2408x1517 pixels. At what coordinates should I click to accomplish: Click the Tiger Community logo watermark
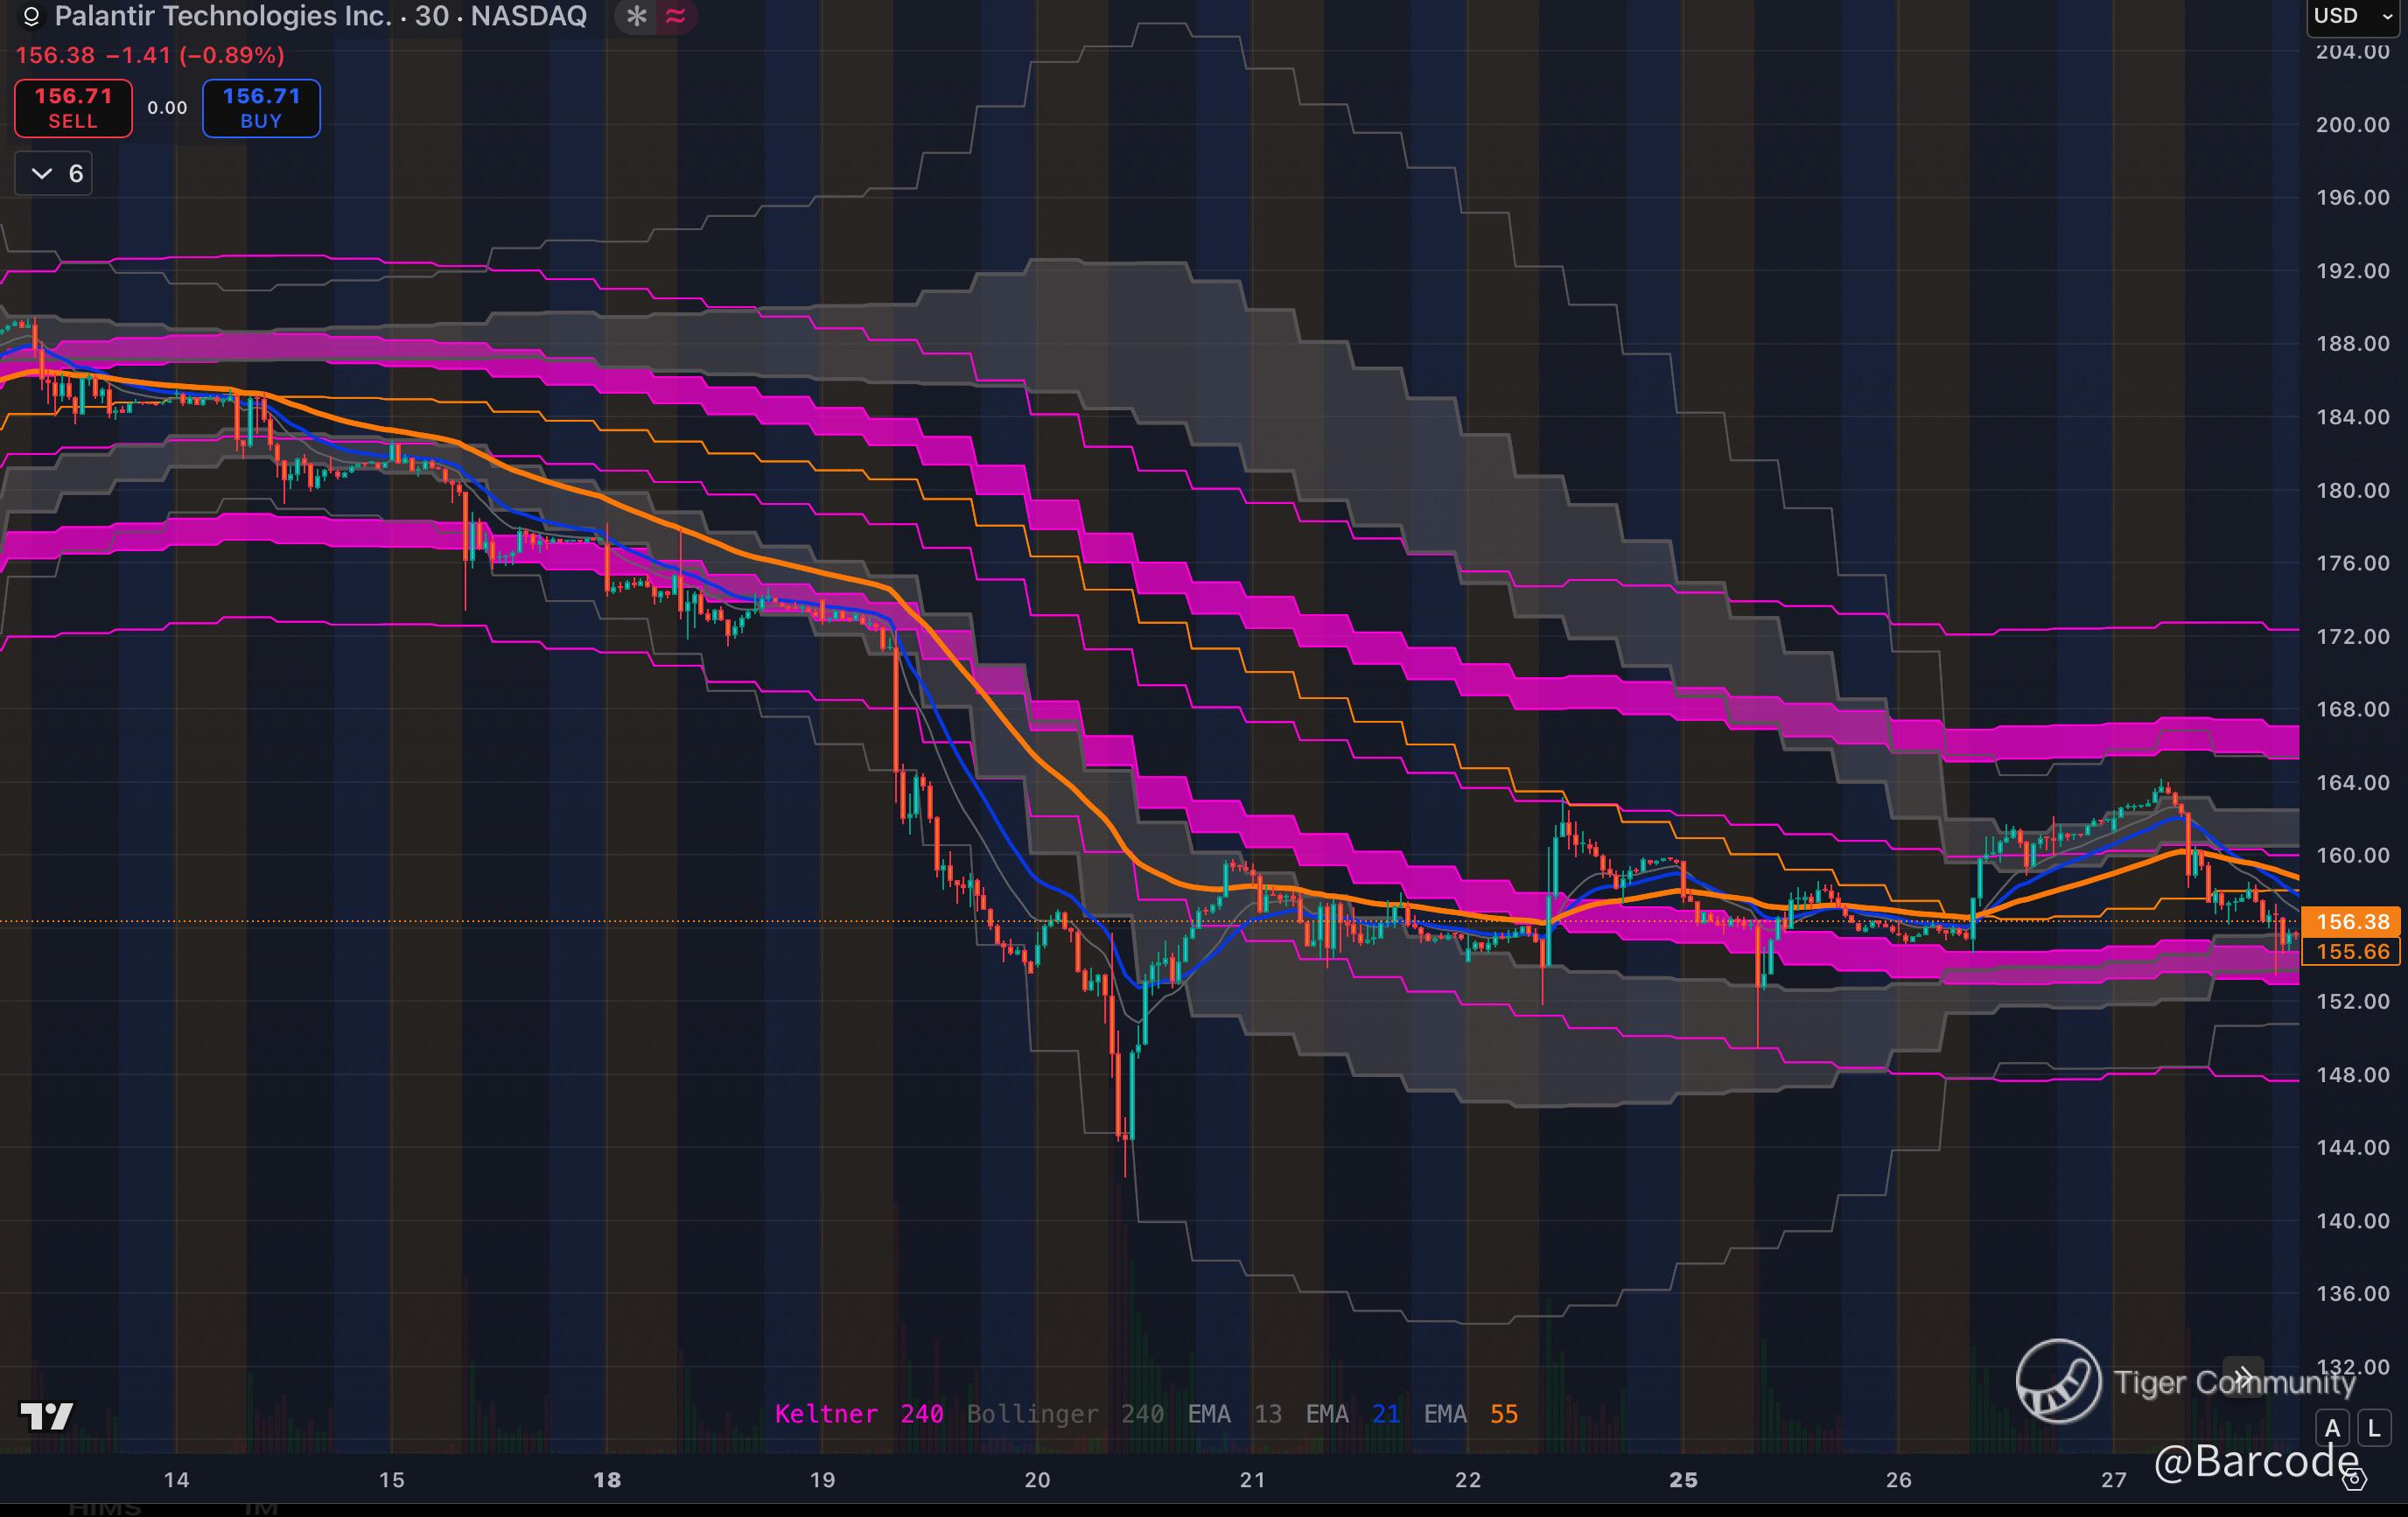[2058, 1381]
